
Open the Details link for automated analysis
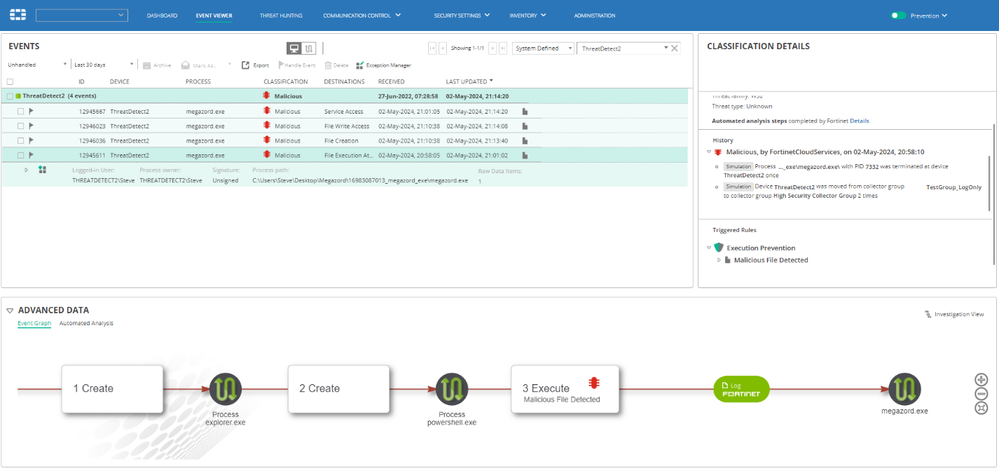[x=859, y=120]
